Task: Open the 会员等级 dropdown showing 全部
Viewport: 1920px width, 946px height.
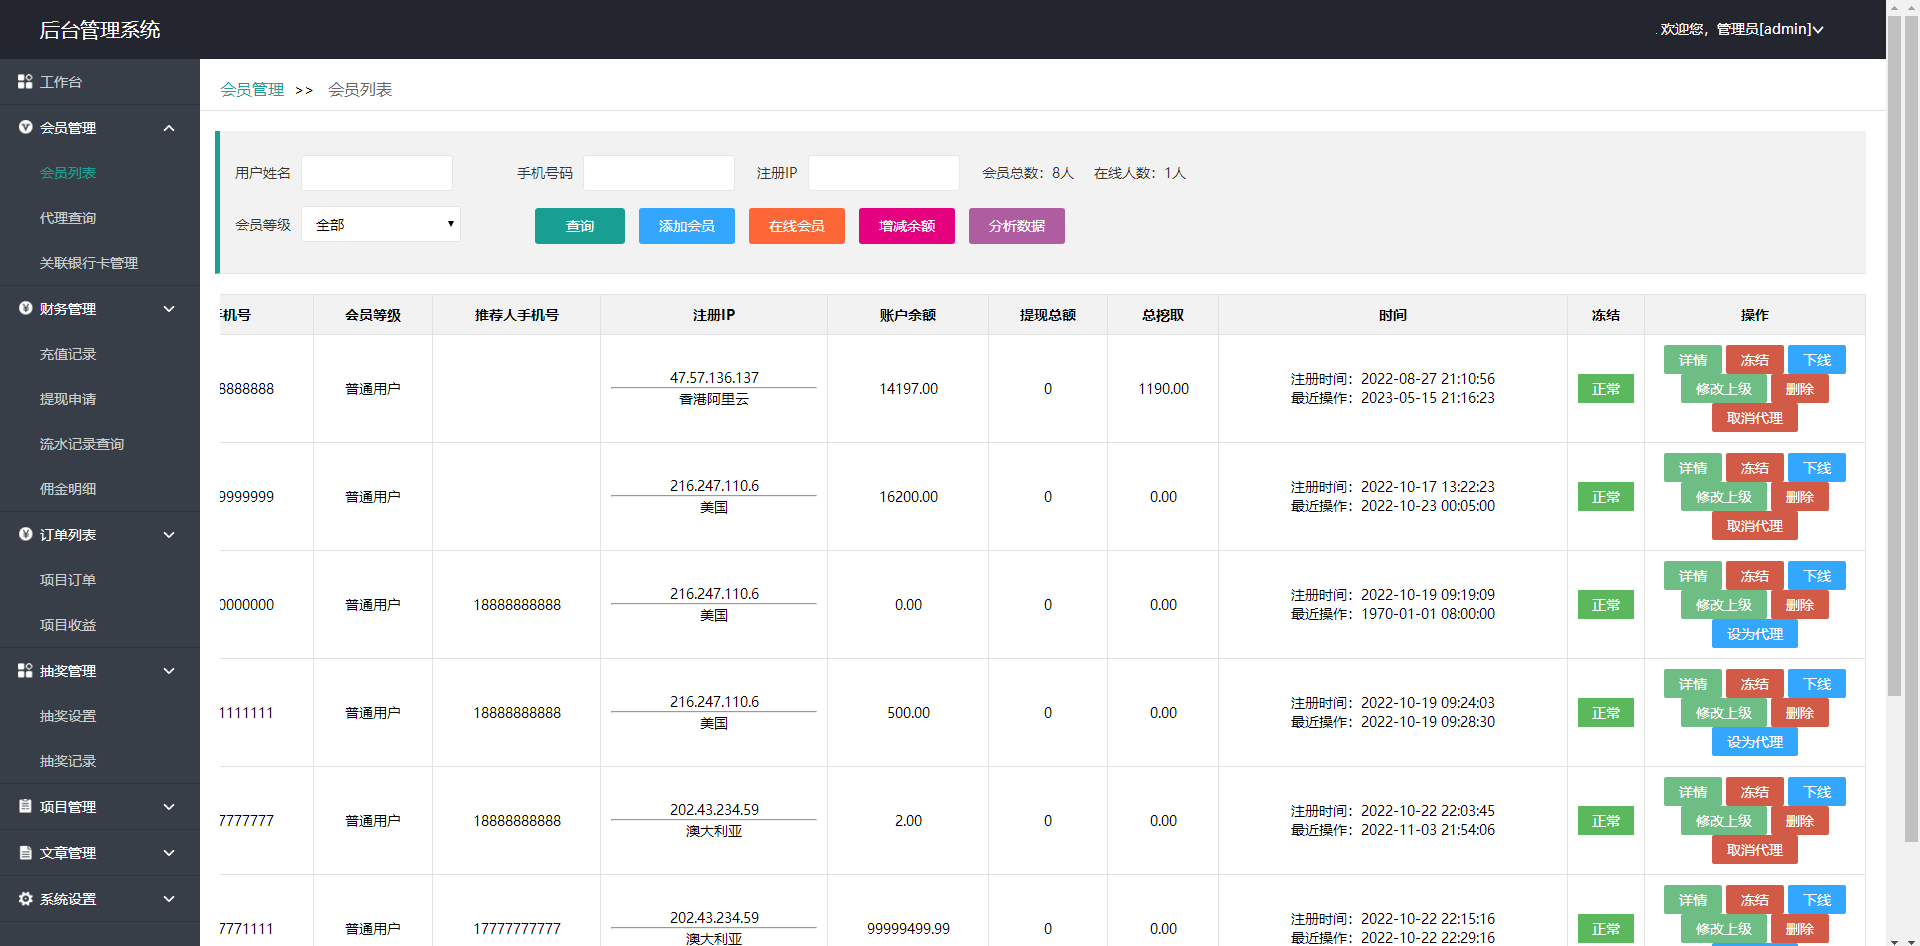Action: click(x=381, y=224)
